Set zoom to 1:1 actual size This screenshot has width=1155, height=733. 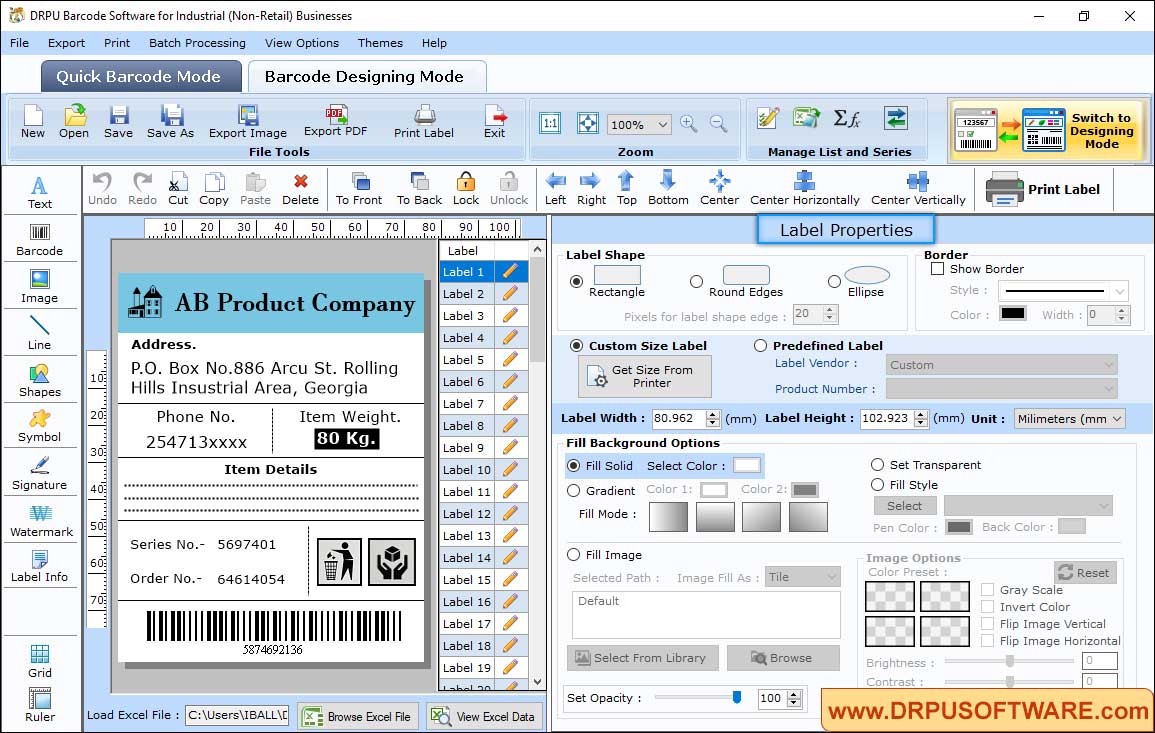[x=550, y=123]
